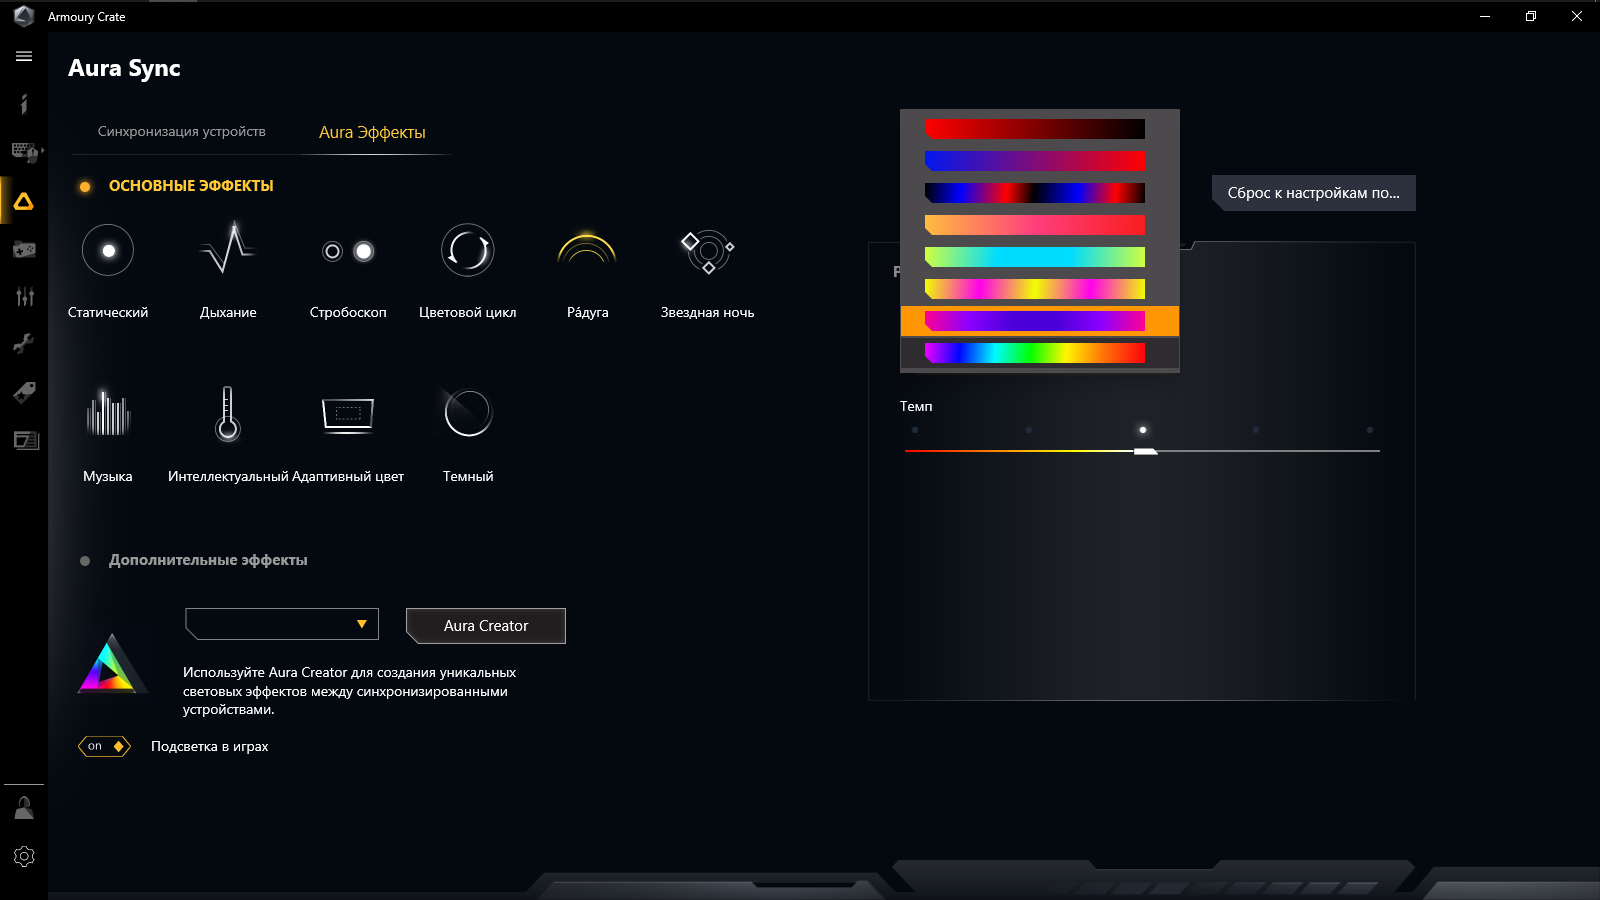Open the settings gear icon
Image resolution: width=1600 pixels, height=900 pixels.
pyautogui.click(x=23, y=856)
